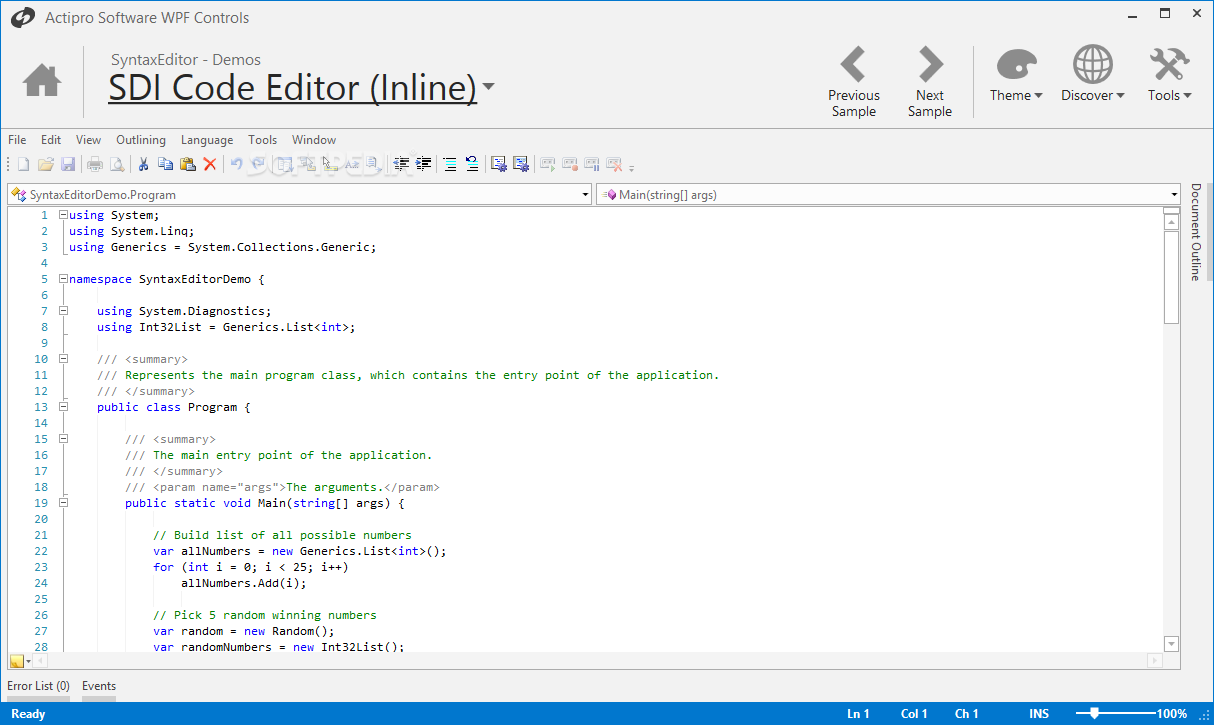Click the Ln 1 status bar entry
Viewport: 1214px width, 725px height.
click(858, 714)
